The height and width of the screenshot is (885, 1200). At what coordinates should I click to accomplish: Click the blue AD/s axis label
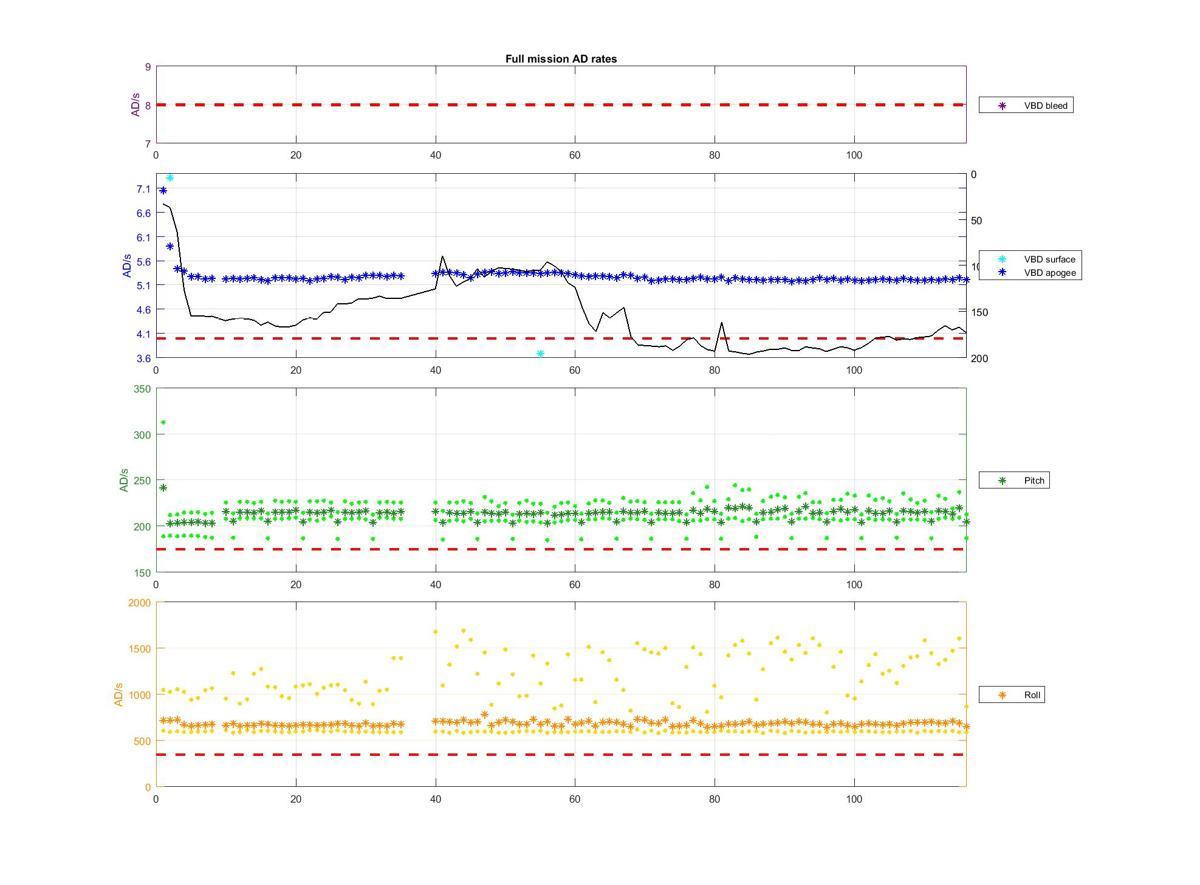pyautogui.click(x=126, y=266)
